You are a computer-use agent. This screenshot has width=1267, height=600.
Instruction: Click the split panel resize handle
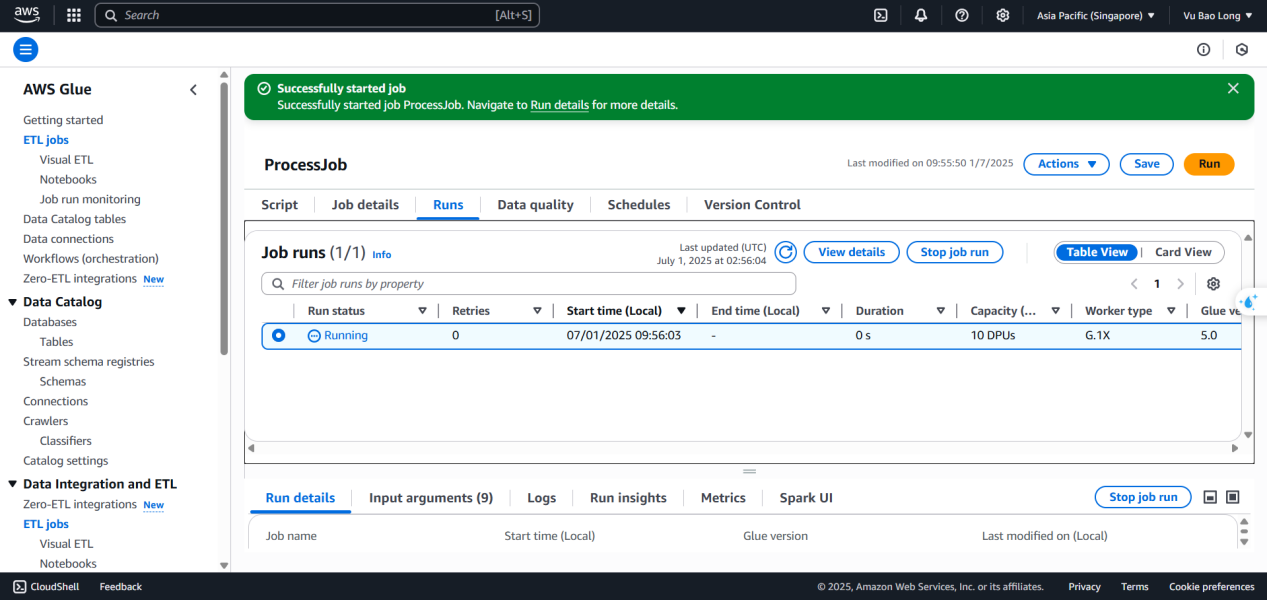[x=749, y=471]
